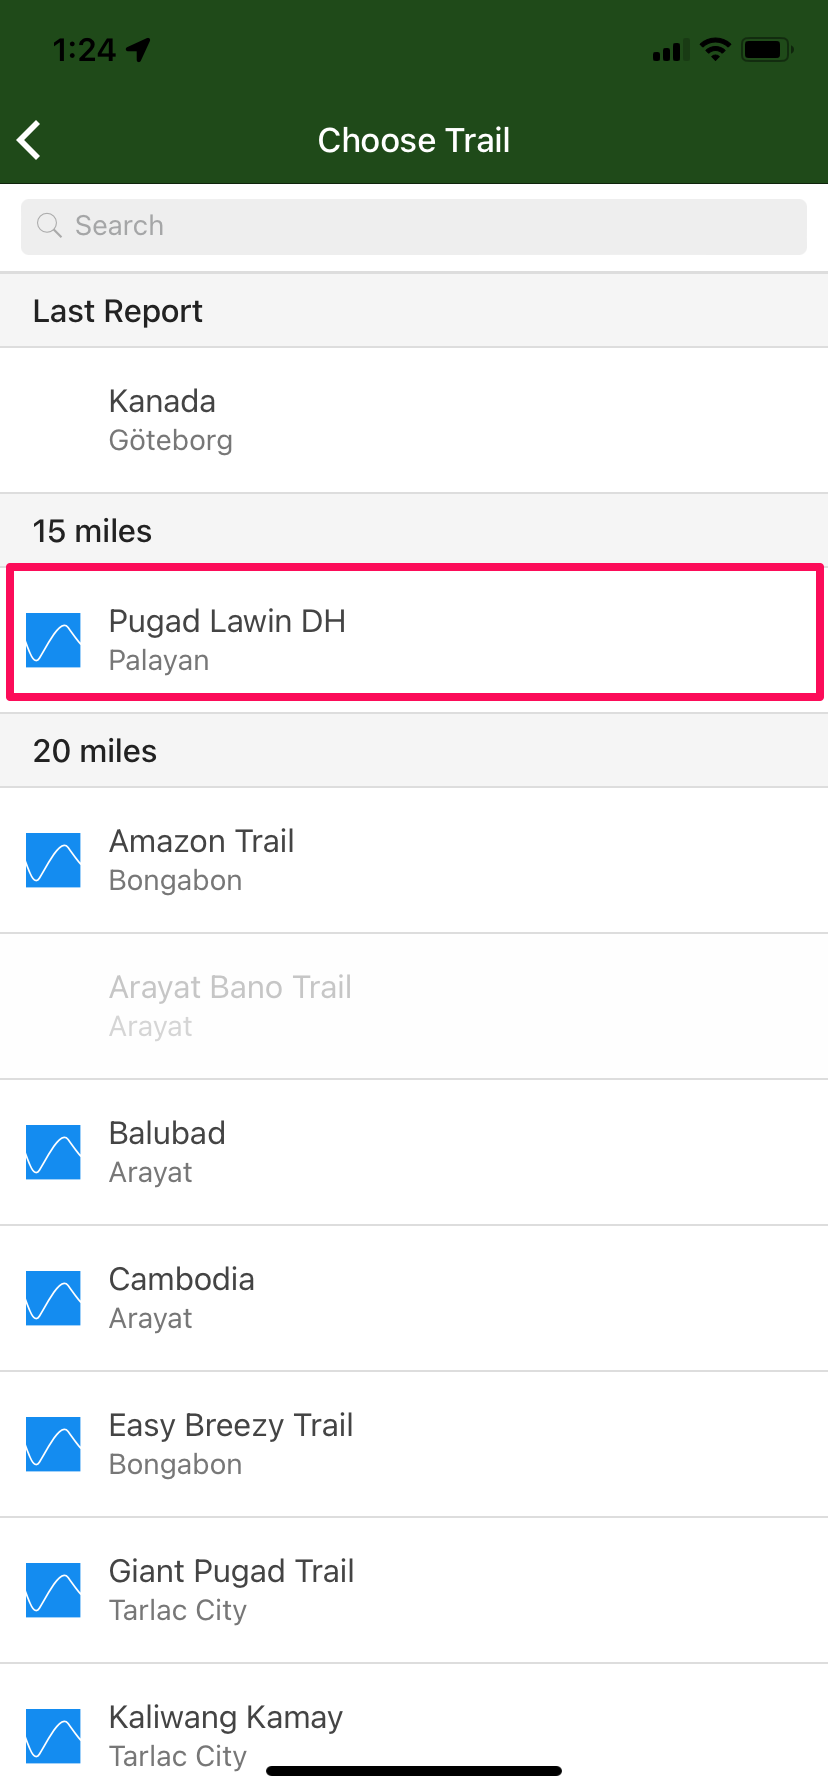Image resolution: width=828 pixels, height=1792 pixels.
Task: Focus the Search trails field
Action: coord(414,226)
